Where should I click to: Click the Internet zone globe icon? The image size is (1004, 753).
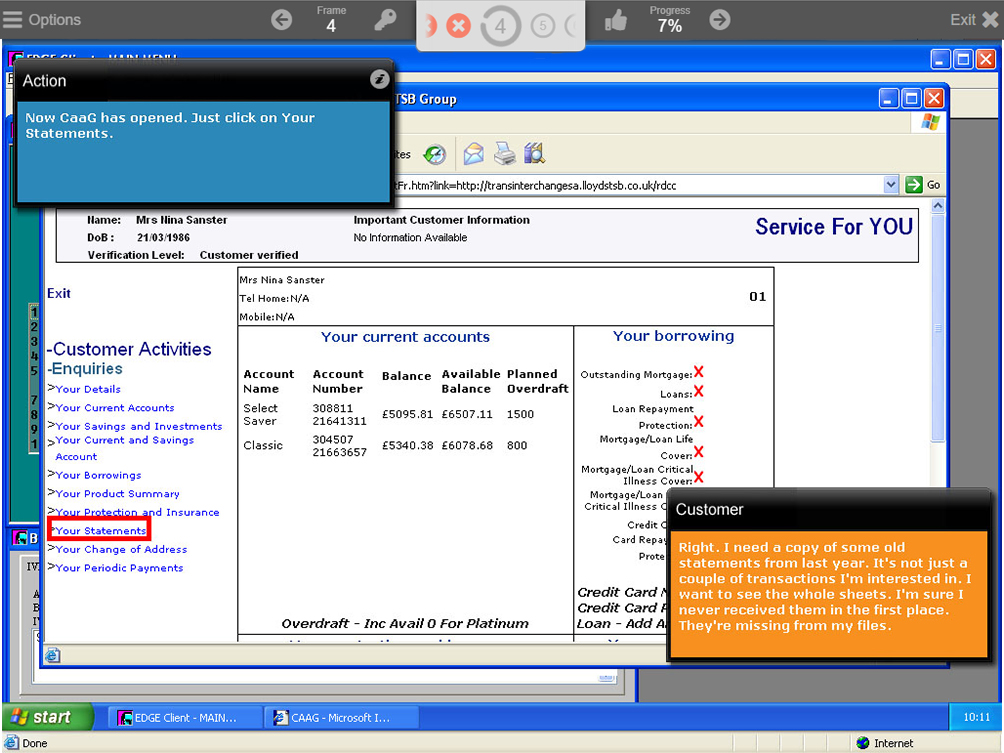[863, 743]
